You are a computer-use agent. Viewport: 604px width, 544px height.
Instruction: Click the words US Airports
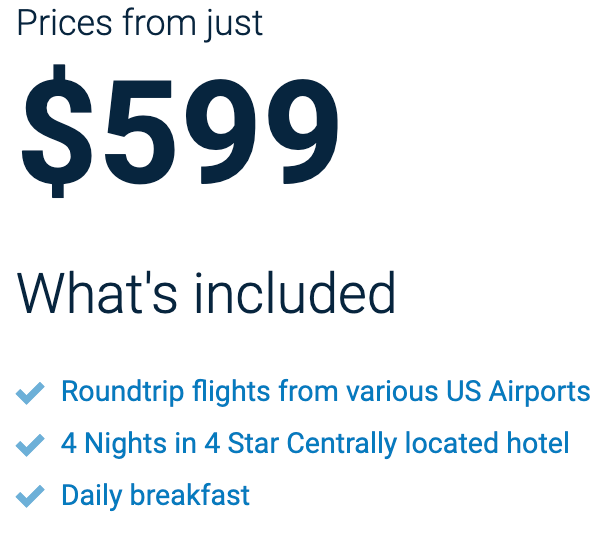(518, 391)
